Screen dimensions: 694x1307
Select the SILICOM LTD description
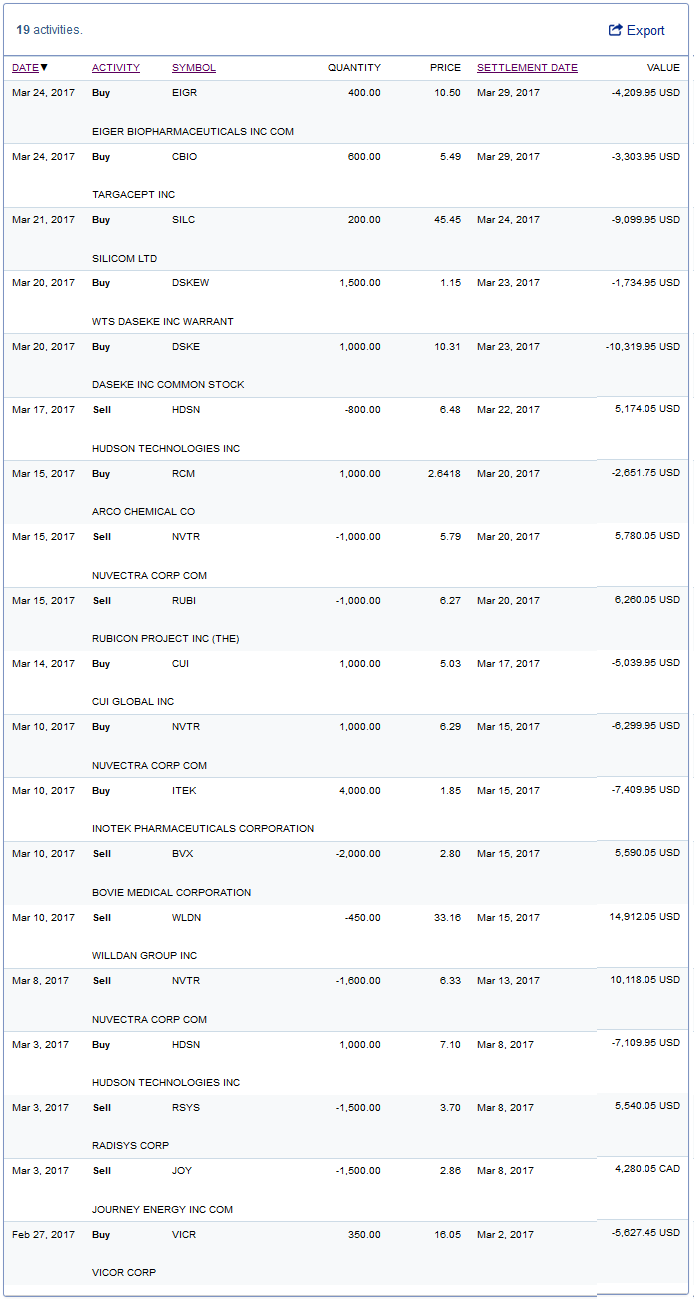point(125,258)
